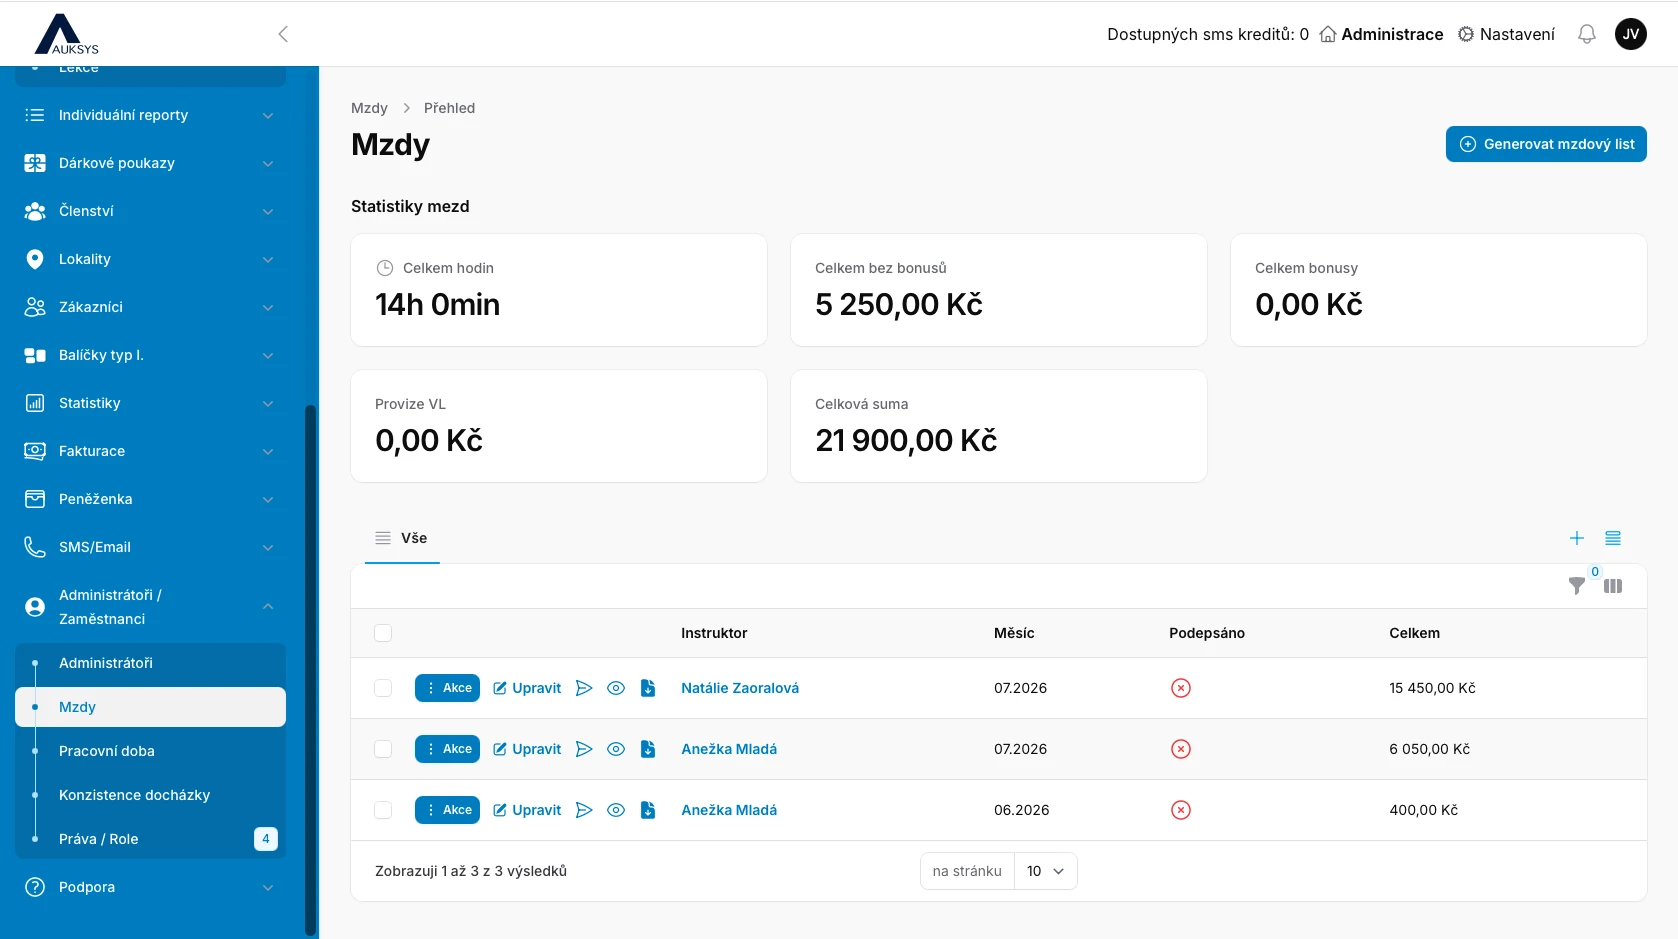Sort by the Celkem column header
This screenshot has height=939, width=1678.
pyautogui.click(x=1414, y=633)
